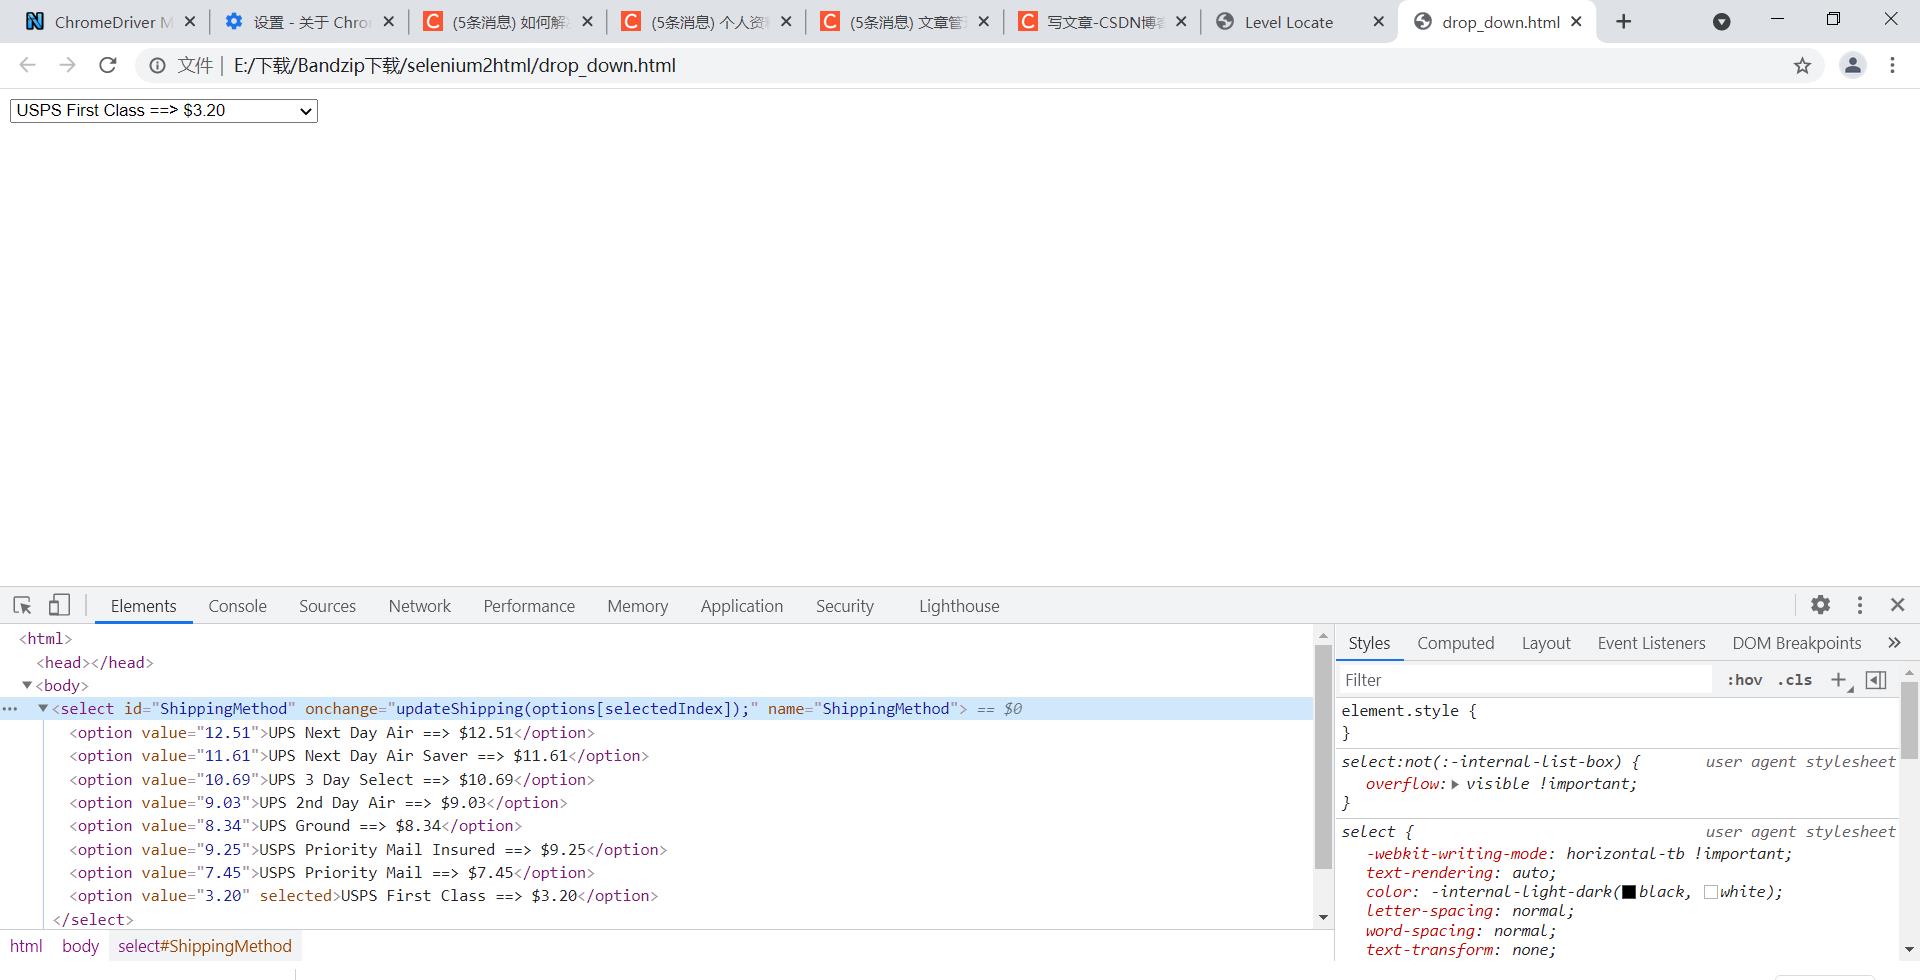Image resolution: width=1920 pixels, height=980 pixels.
Task: Click the white color swatch
Action: [x=1710, y=892]
